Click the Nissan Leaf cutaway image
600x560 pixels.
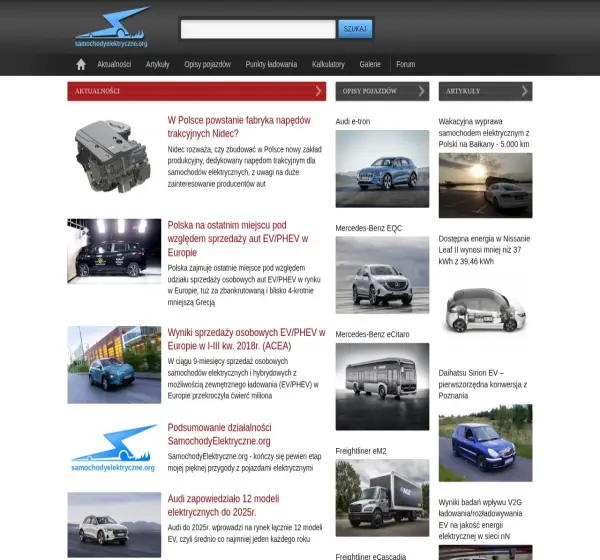pos(485,311)
